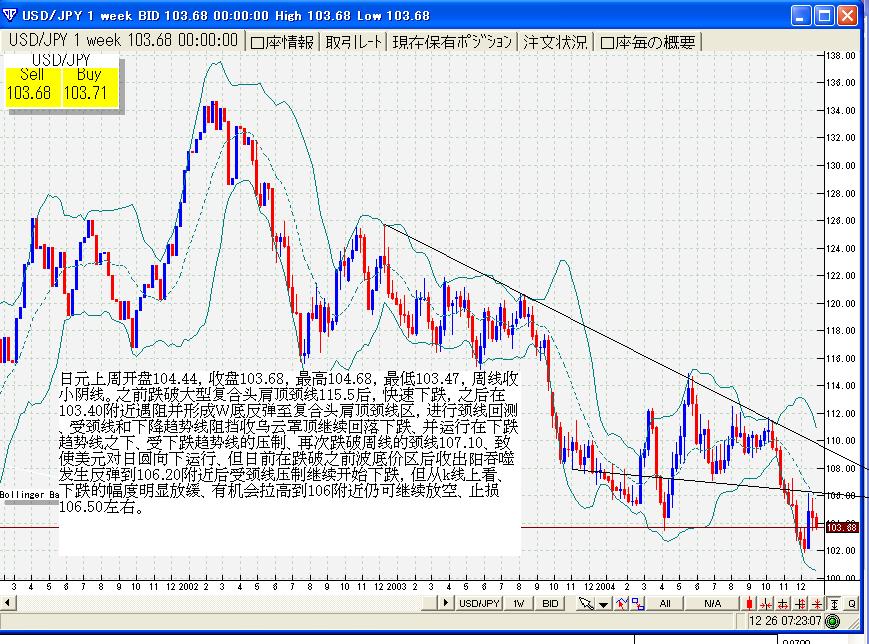Click the vertical expand chart icon
The image size is (869, 644).
[800, 604]
